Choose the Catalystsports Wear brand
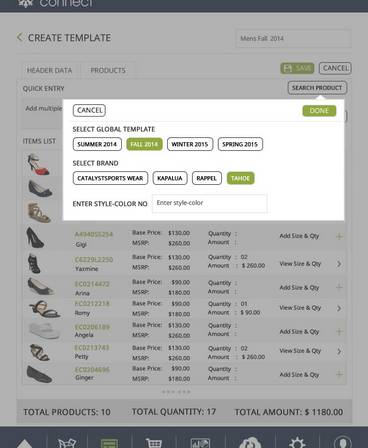This screenshot has height=448, width=368. pos(110,178)
